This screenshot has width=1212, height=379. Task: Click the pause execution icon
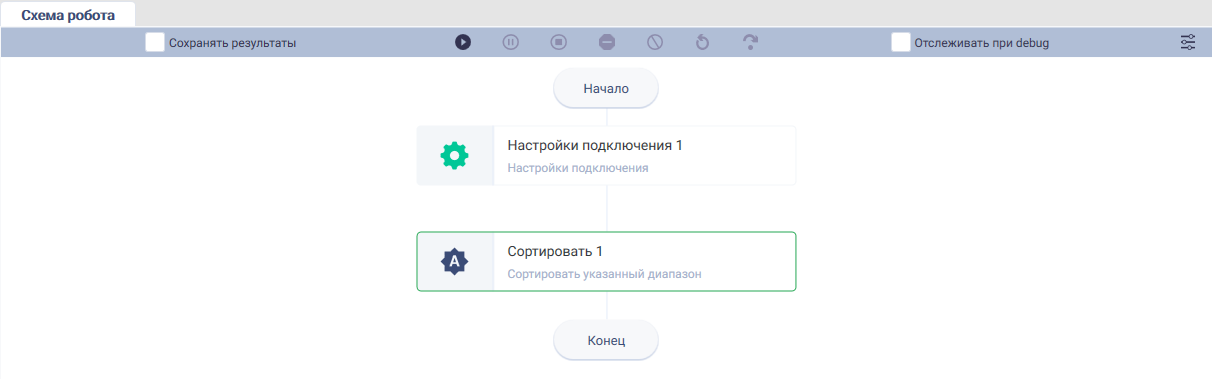(511, 42)
